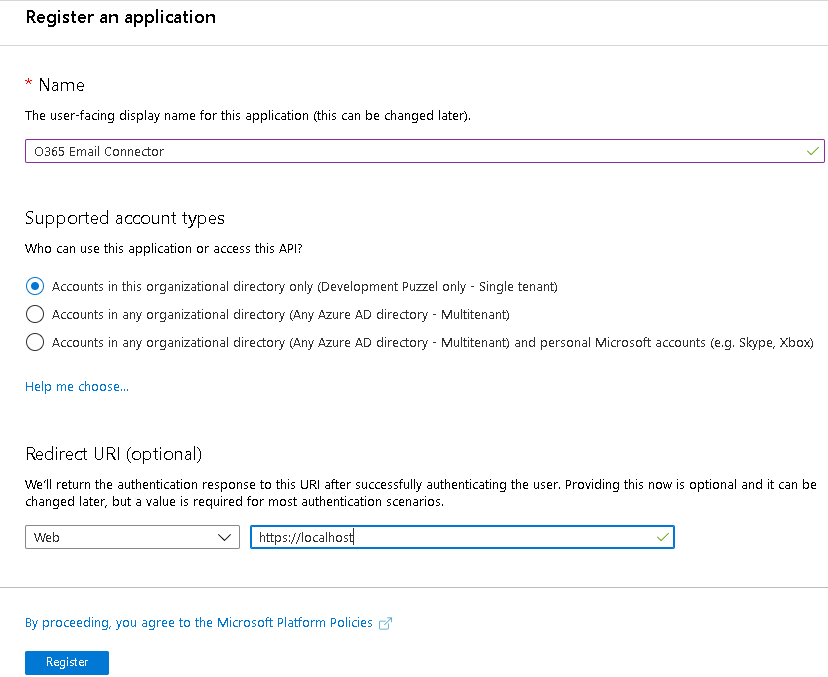Screen dimensions: 828x677
Task: Click the Supported account types heading
Action: pyautogui.click(x=125, y=218)
